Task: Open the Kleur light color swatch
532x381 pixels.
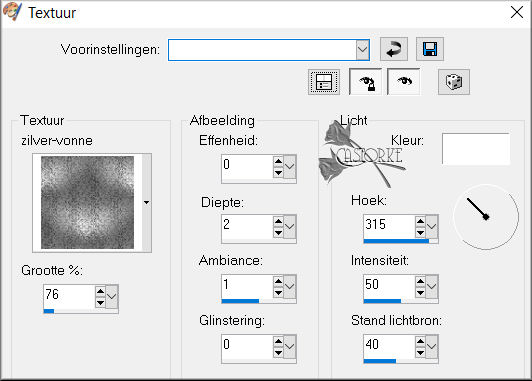Action: click(x=476, y=149)
